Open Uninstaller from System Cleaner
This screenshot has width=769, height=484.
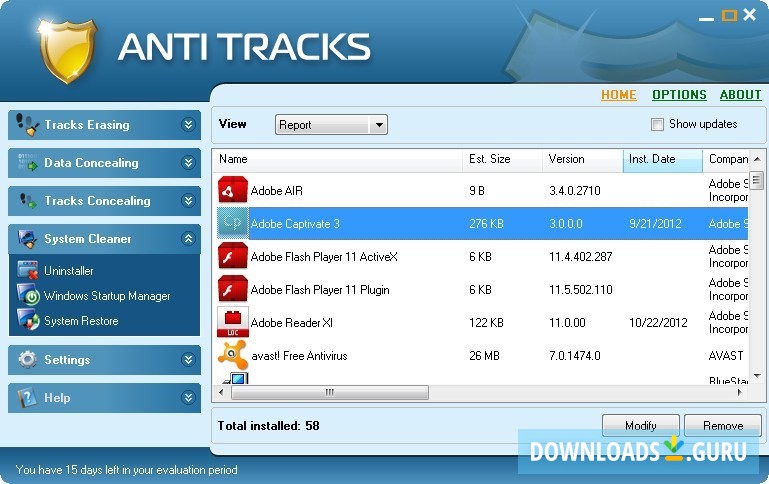click(x=69, y=271)
